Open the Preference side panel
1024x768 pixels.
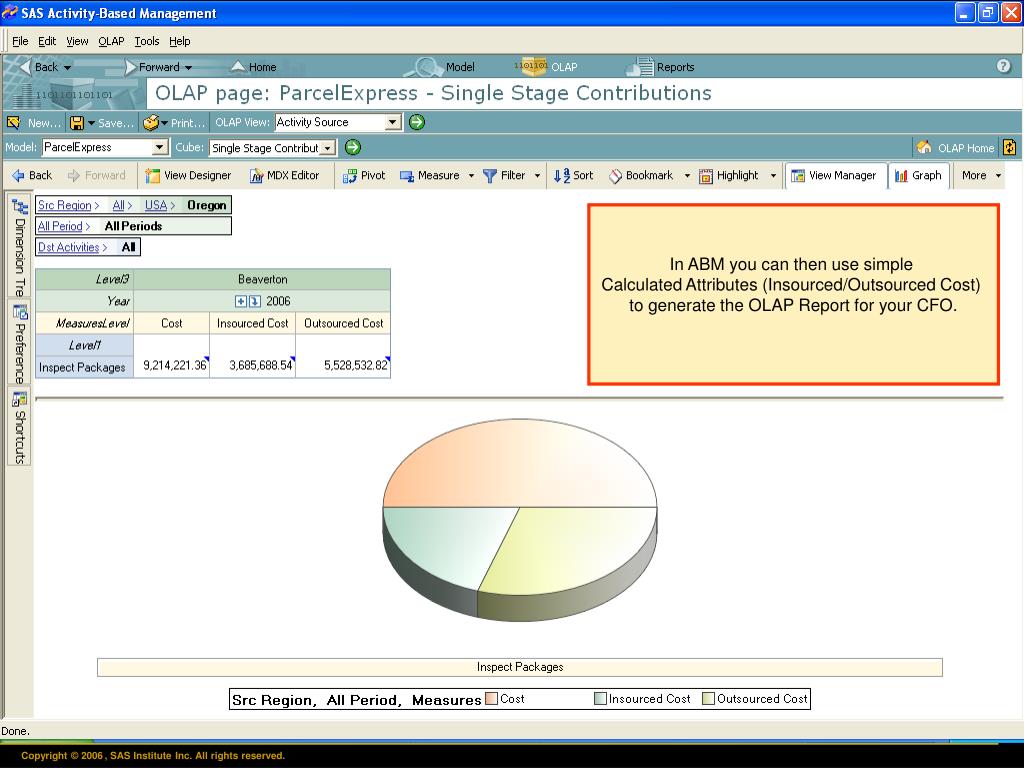pos(20,343)
